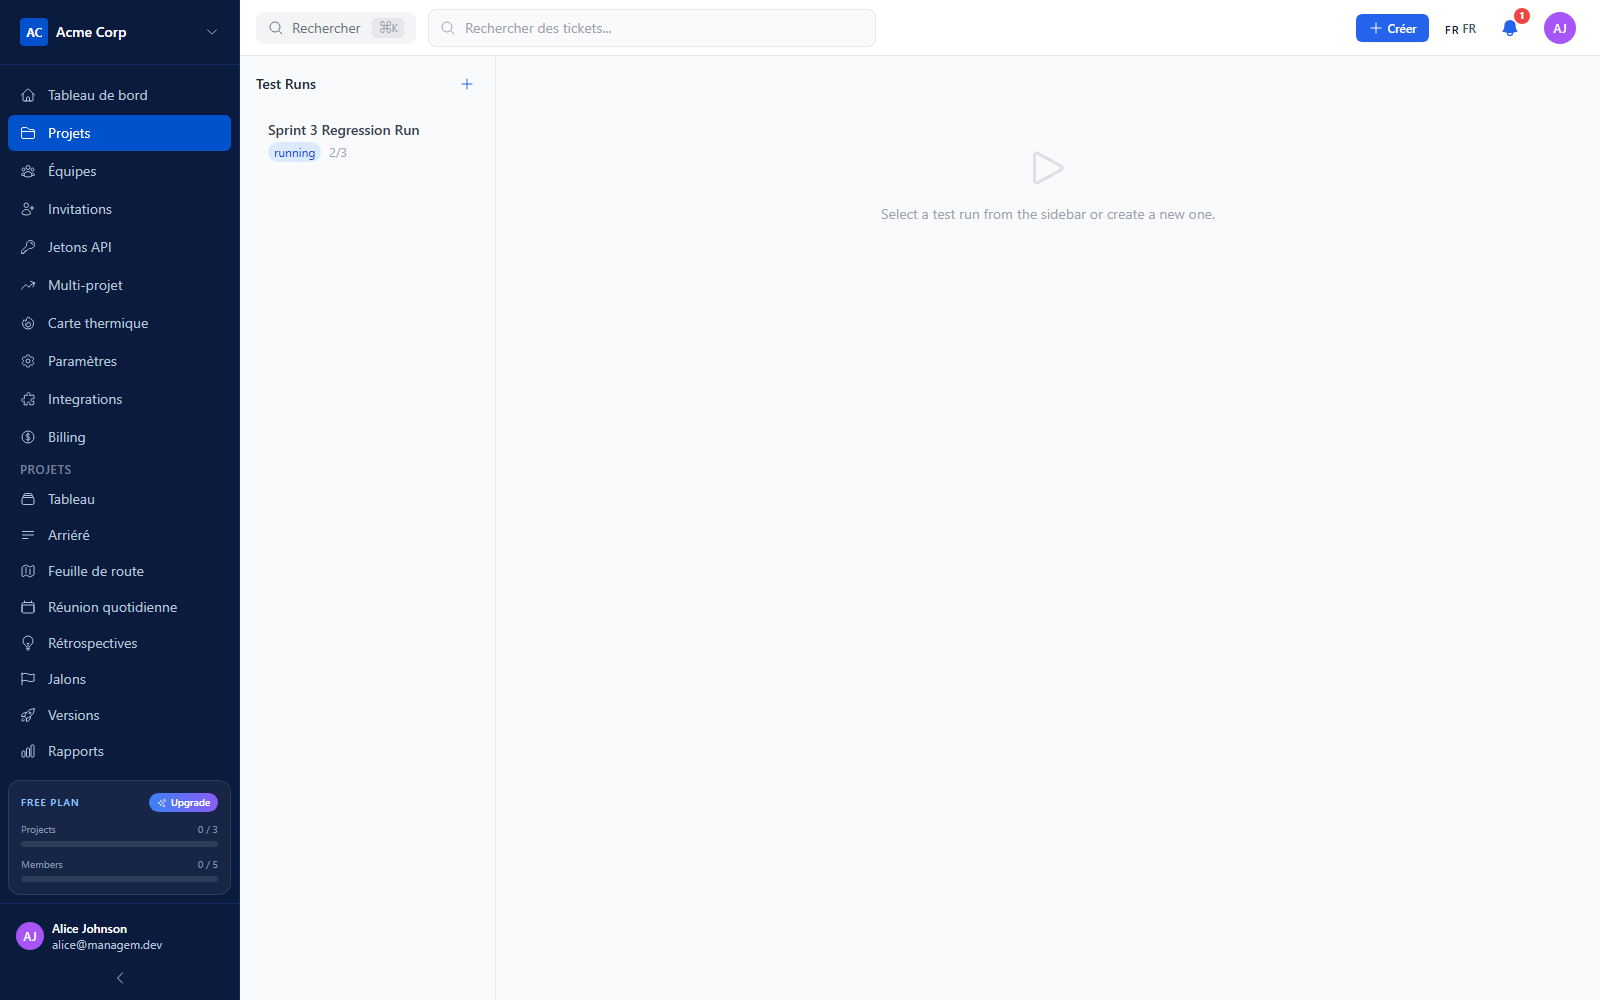Viewport: 1600px width, 1000px height.
Task: Open Feuille de route link
Action: point(119,571)
